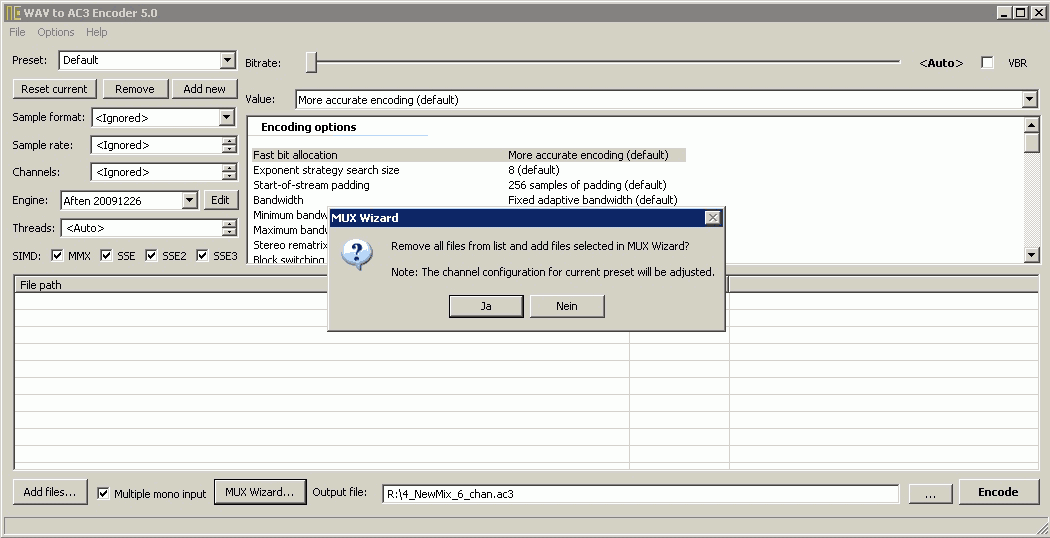Open the Value dropdown arrow
Image resolution: width=1050 pixels, height=538 pixels.
(x=1029, y=100)
